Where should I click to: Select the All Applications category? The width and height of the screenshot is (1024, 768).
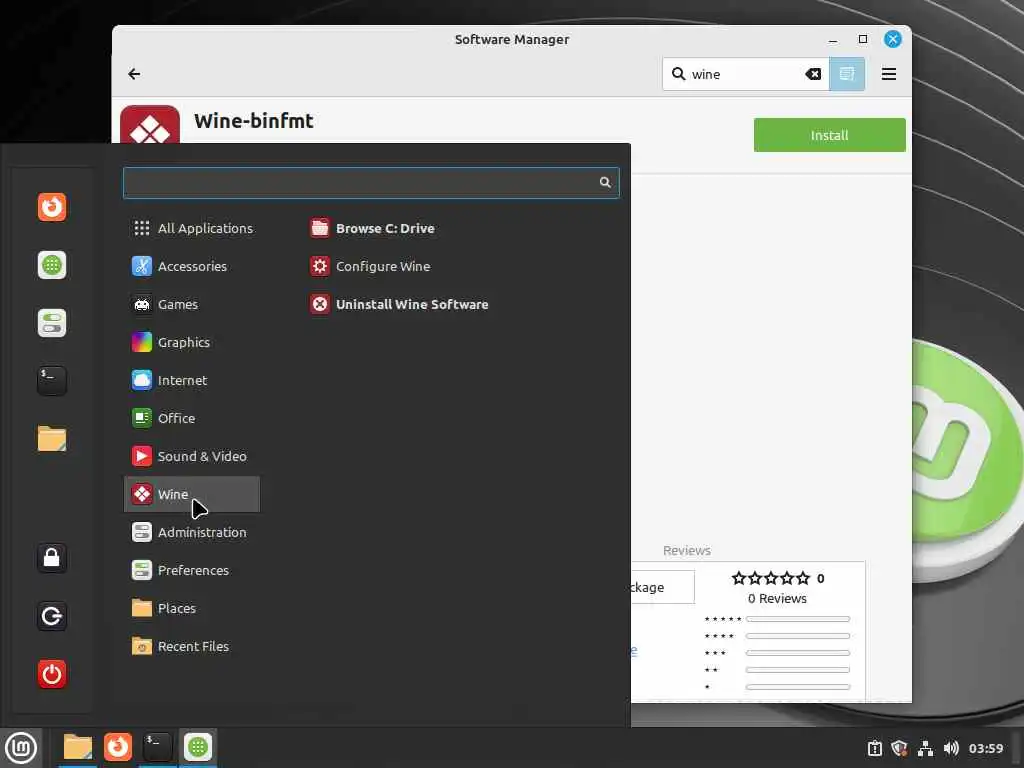pyautogui.click(x=192, y=228)
